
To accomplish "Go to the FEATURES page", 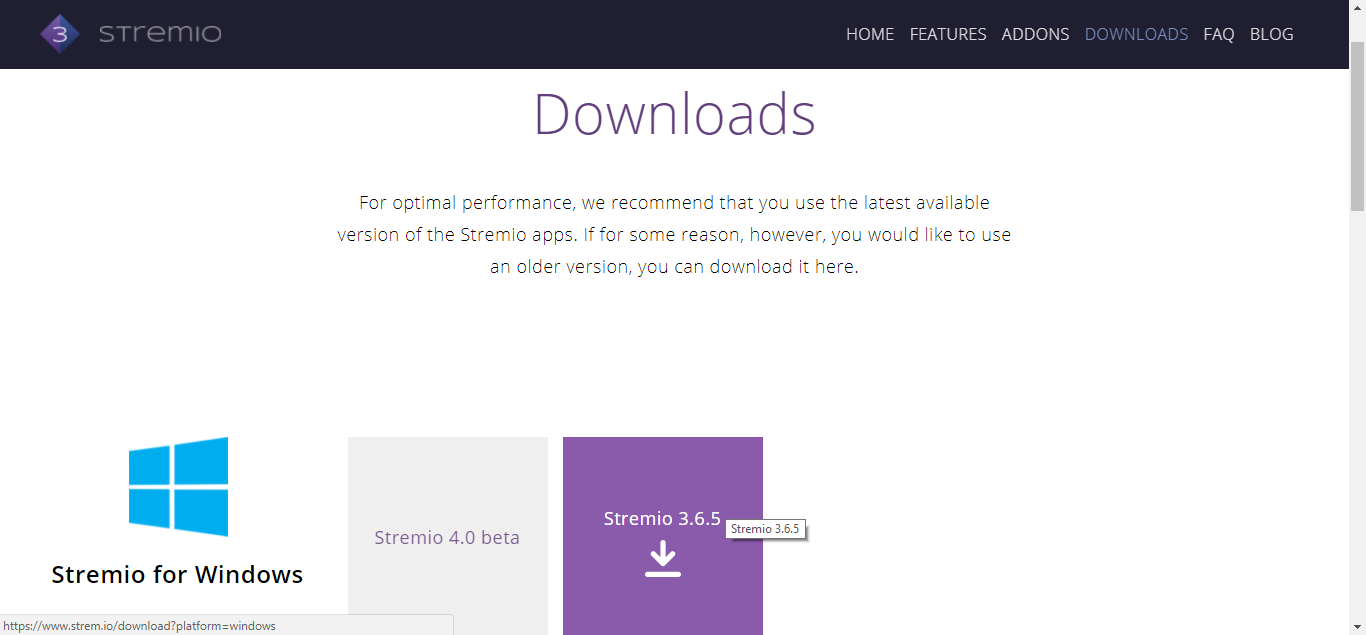I will [x=948, y=34].
